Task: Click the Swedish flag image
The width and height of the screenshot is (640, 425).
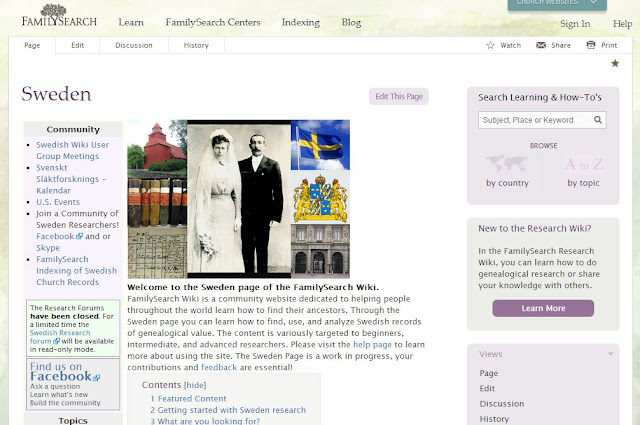Action: coord(320,145)
